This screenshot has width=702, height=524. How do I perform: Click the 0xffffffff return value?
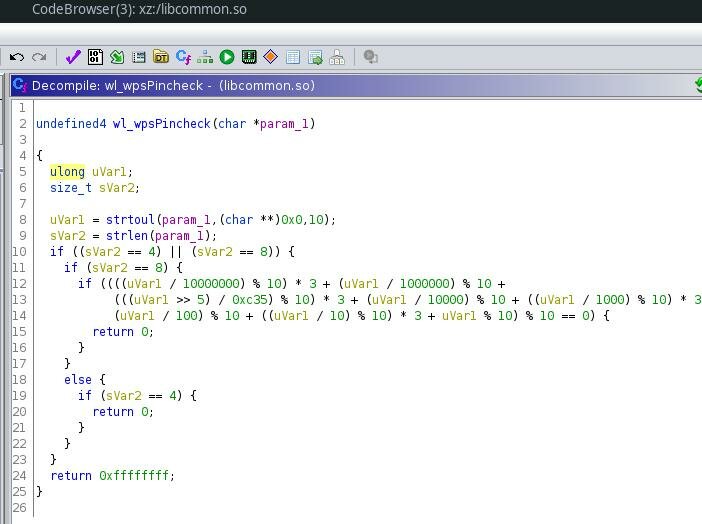135,476
